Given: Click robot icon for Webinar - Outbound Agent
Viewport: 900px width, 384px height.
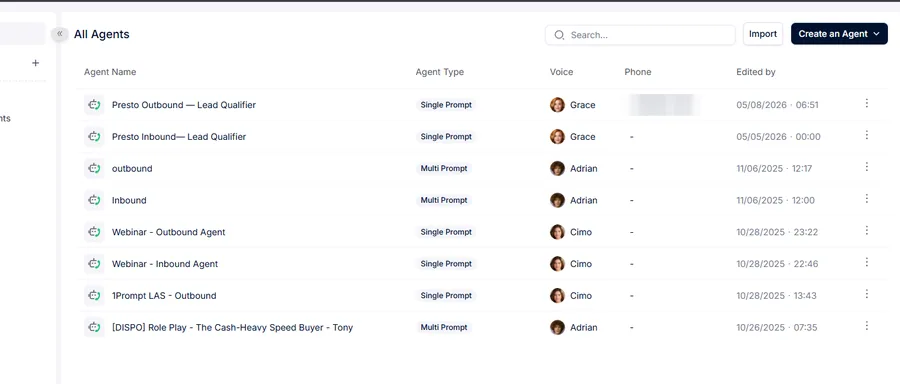Looking at the screenshot, I should tap(94, 232).
